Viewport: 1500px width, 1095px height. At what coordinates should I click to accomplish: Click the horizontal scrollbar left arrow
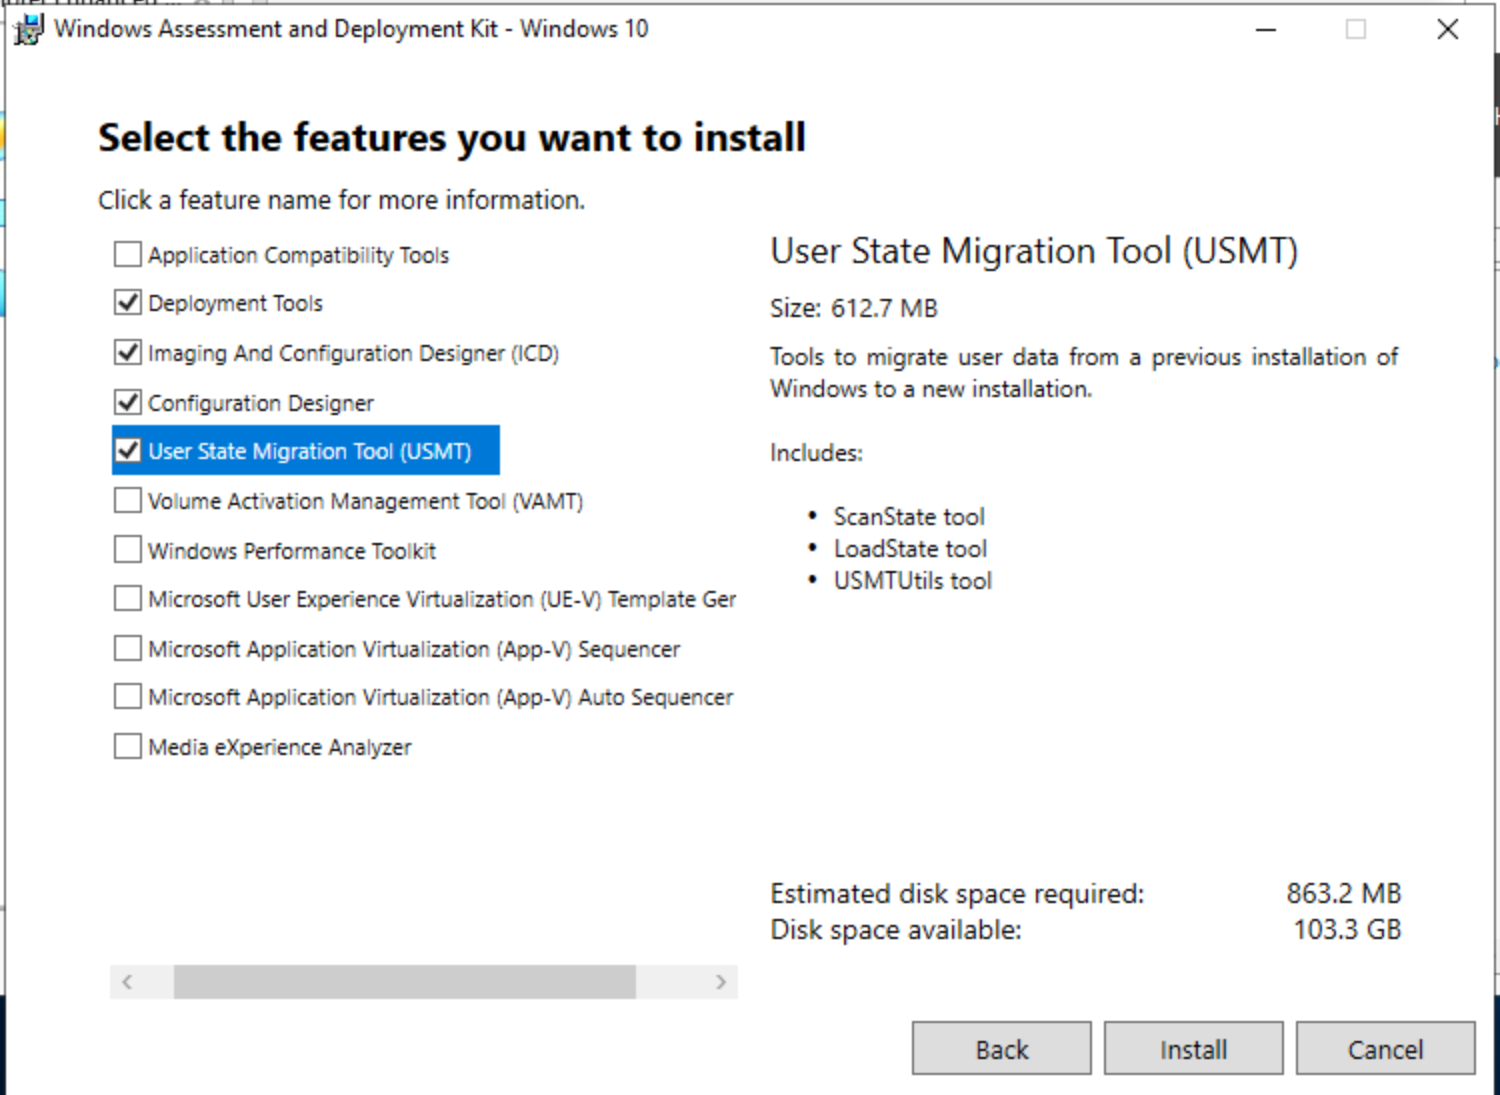(127, 982)
